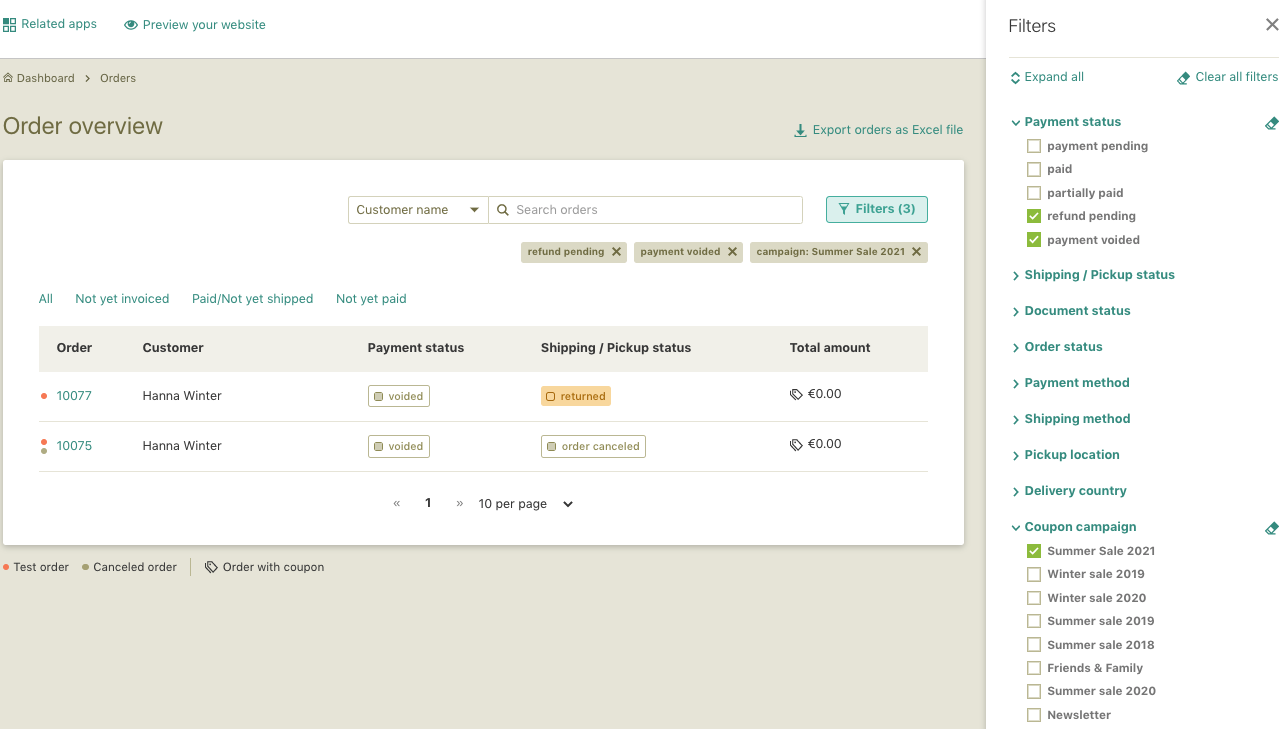
Task: Click the Order with coupon legend icon
Action: [211, 567]
